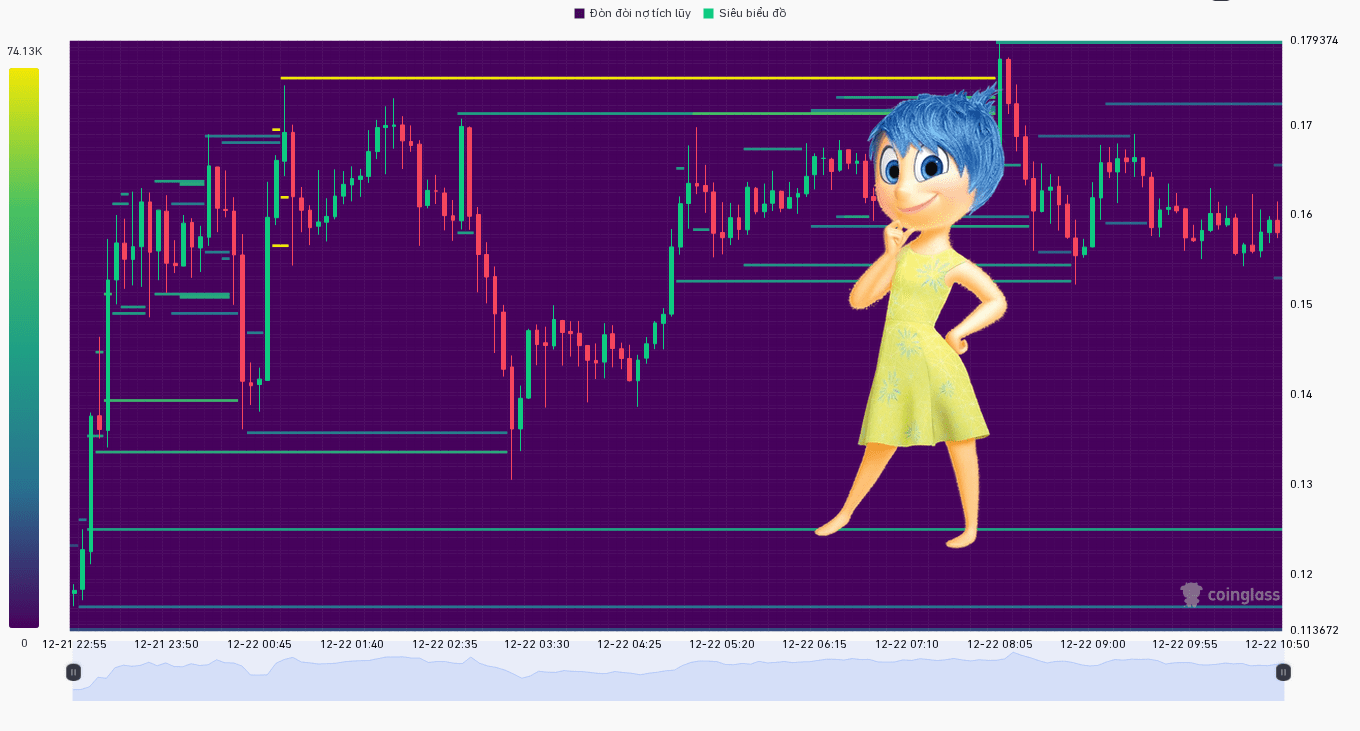Screen dimensions: 1360x731
Task: Click the 12-22 06:15 time label
Action: (x=814, y=644)
